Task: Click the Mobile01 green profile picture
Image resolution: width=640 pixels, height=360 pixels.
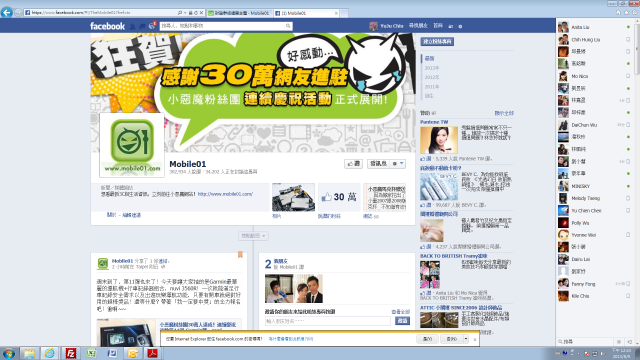Action: [132, 145]
